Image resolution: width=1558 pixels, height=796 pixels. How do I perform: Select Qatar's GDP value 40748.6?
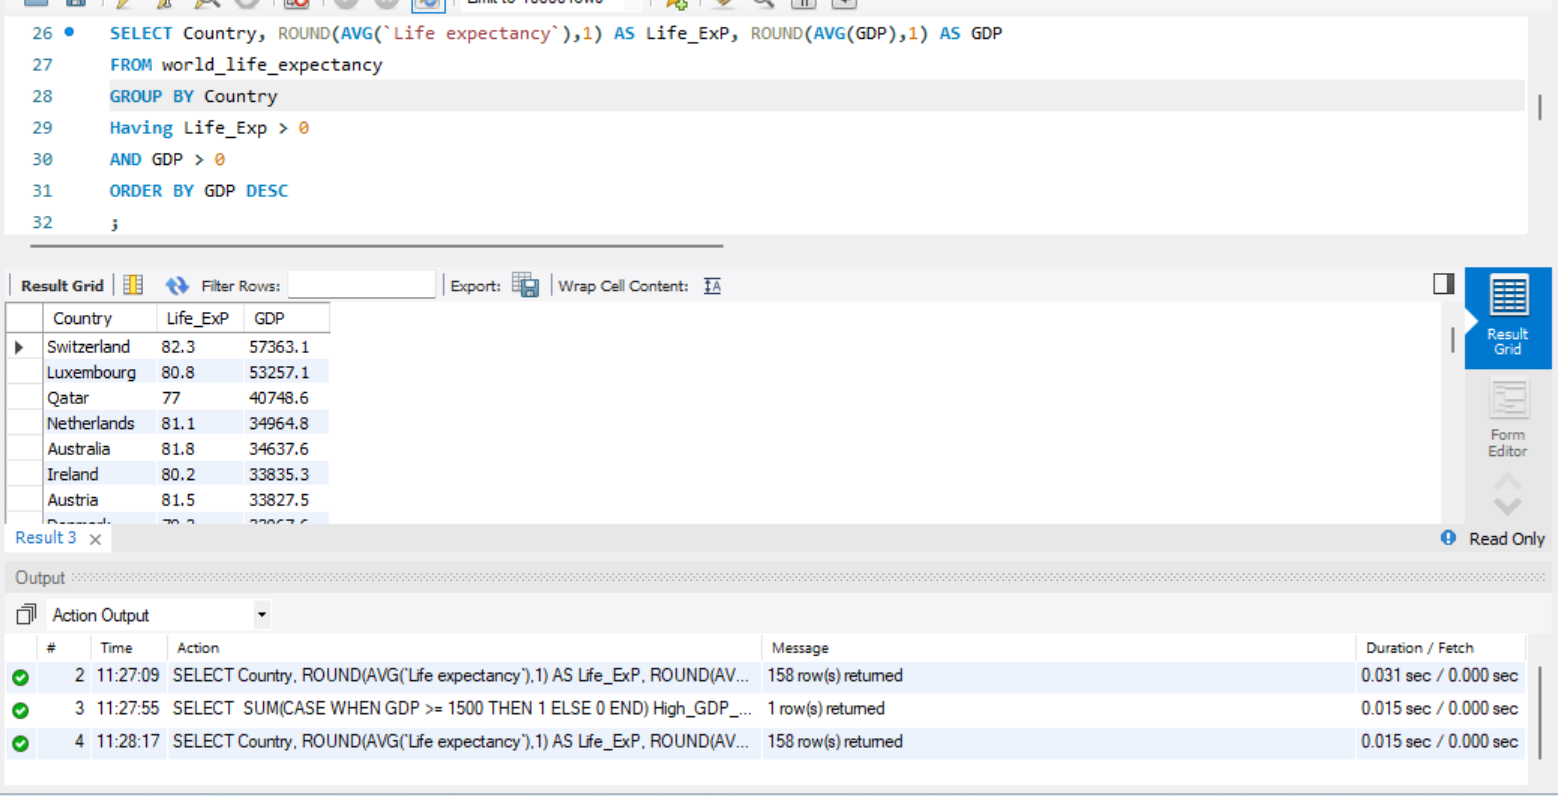click(x=287, y=398)
